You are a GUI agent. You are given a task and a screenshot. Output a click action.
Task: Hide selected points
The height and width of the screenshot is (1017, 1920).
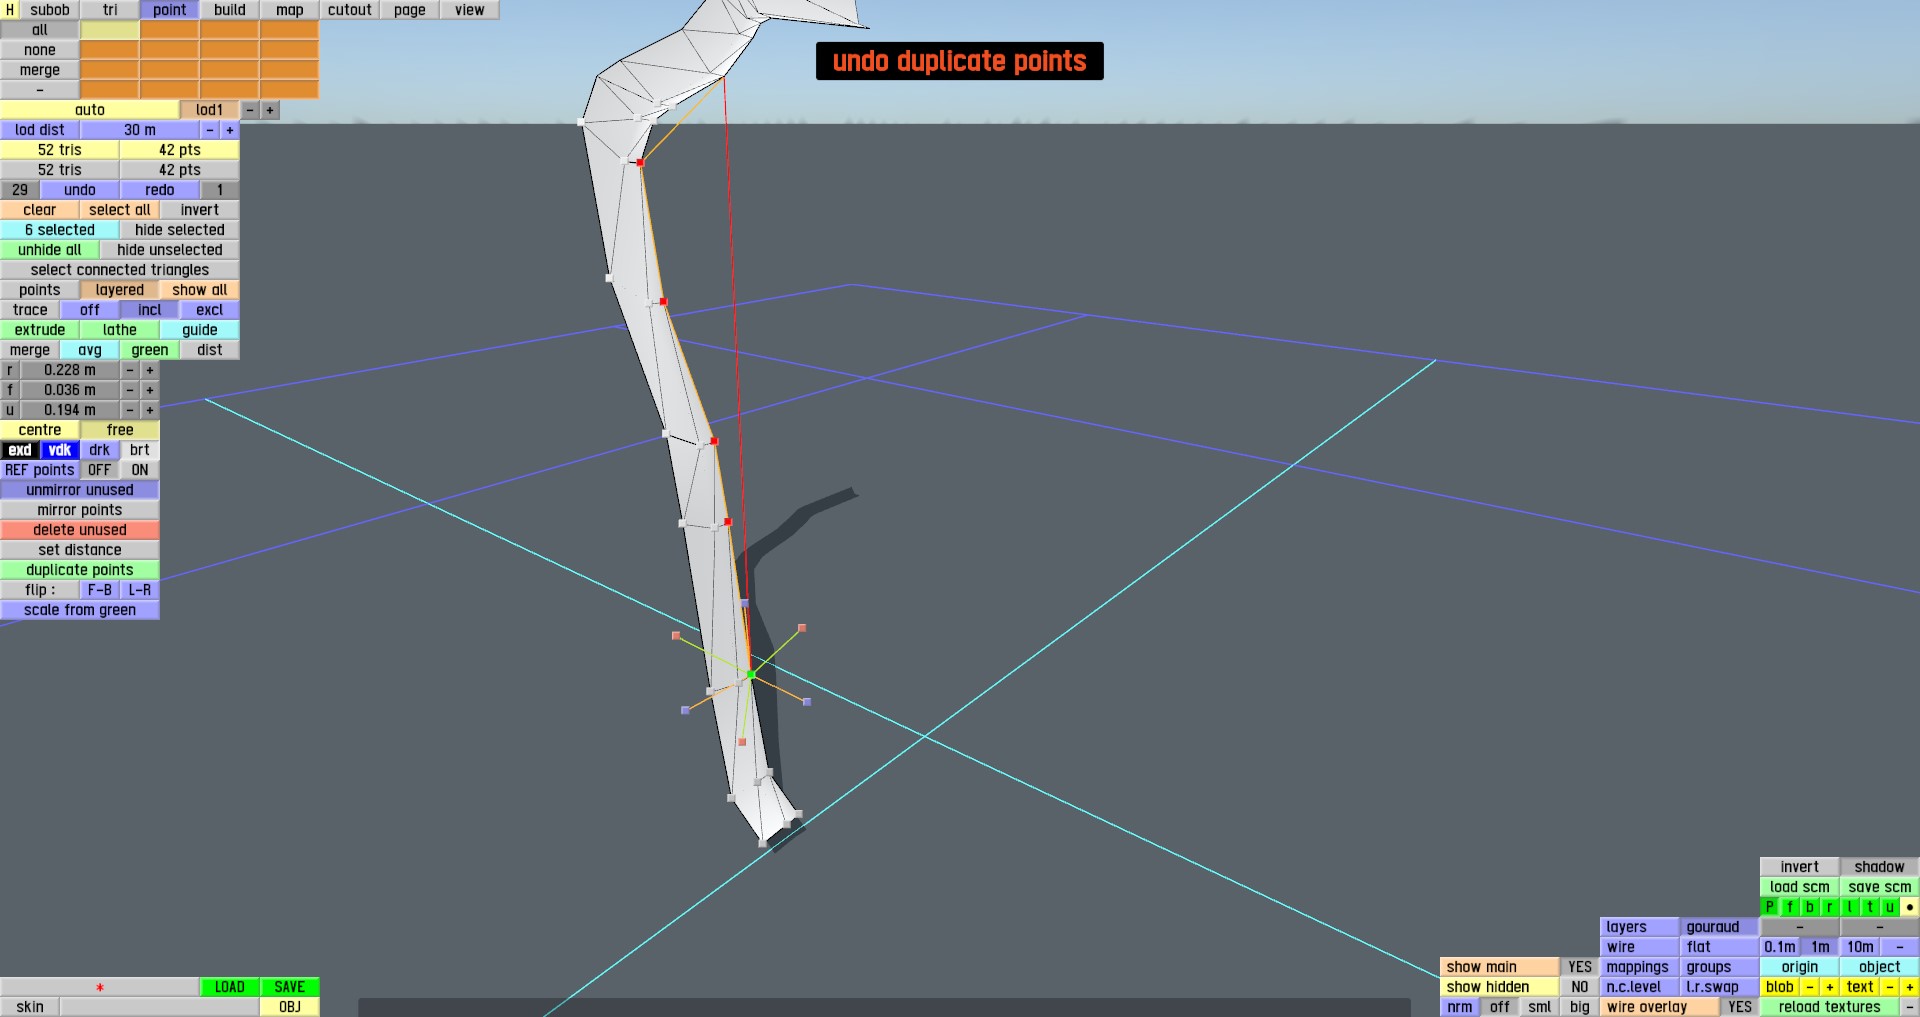180,230
